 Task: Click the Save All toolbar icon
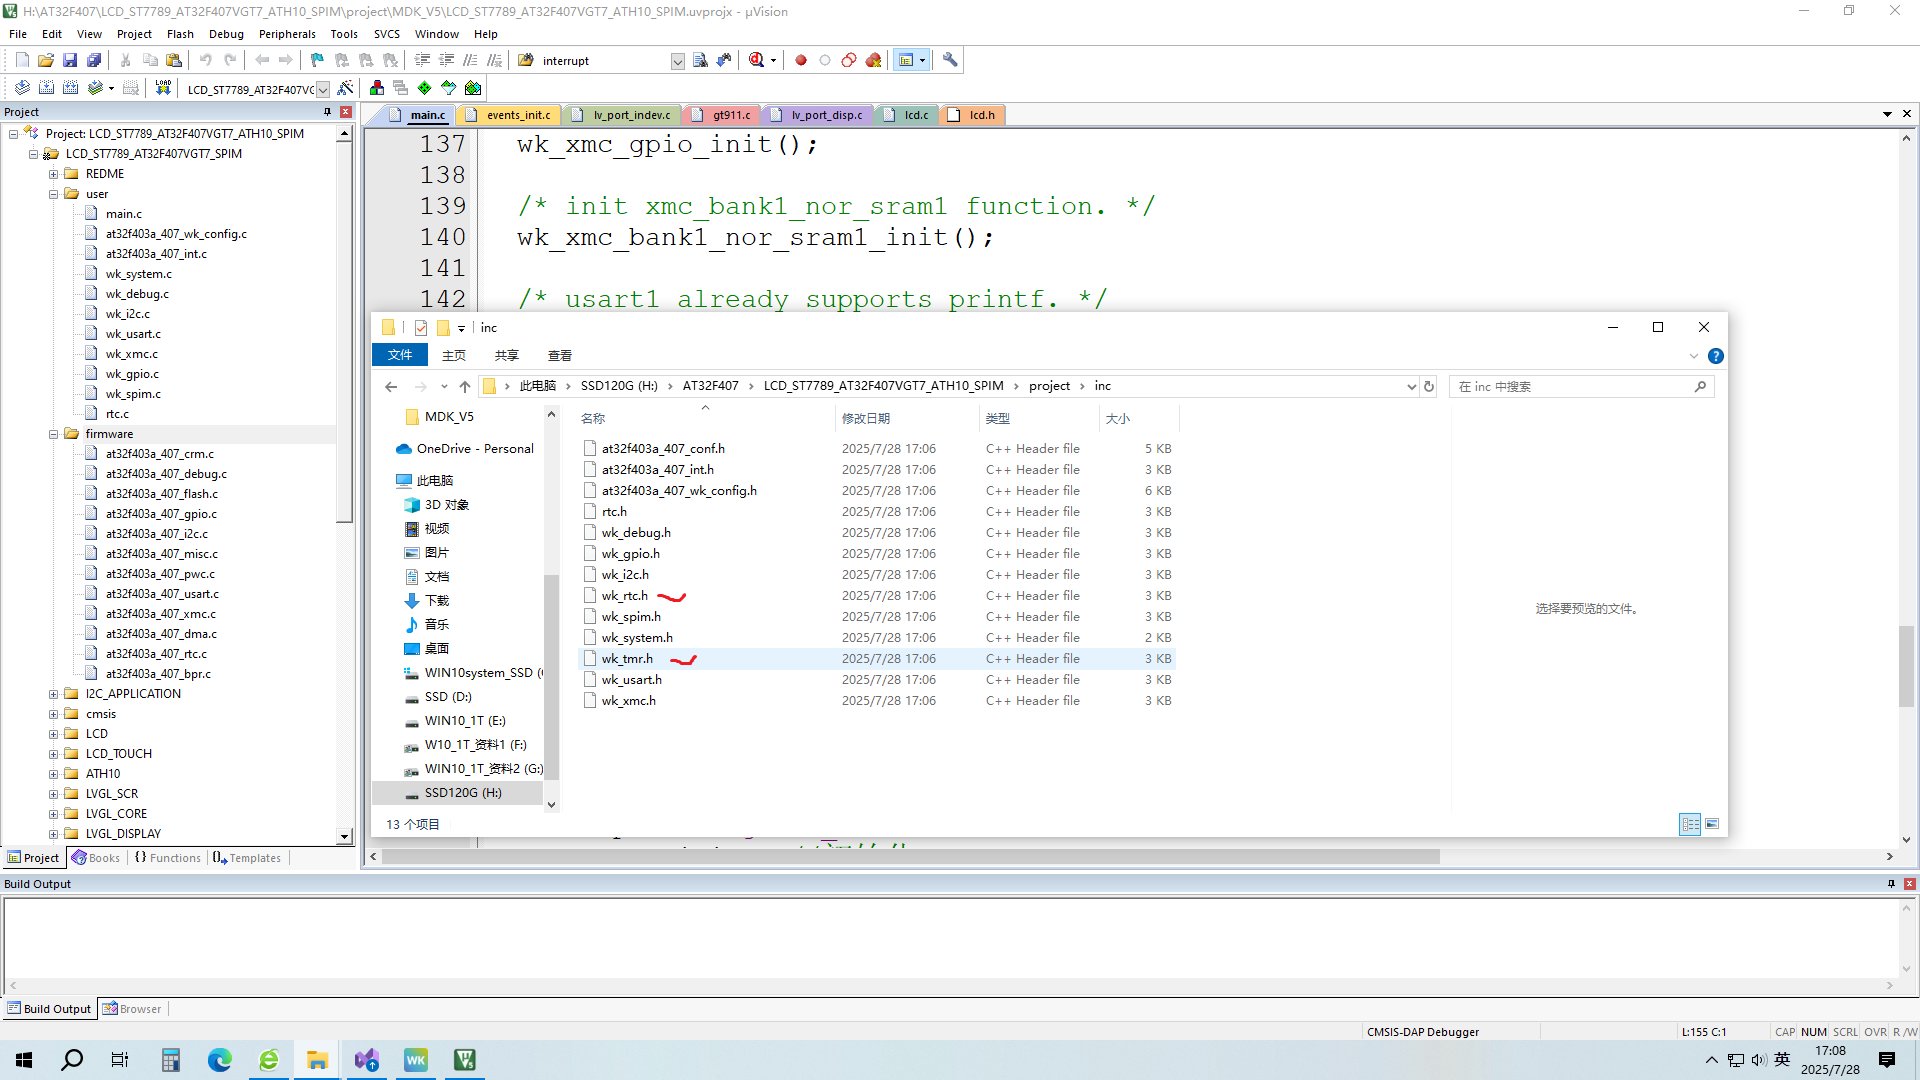(x=94, y=60)
